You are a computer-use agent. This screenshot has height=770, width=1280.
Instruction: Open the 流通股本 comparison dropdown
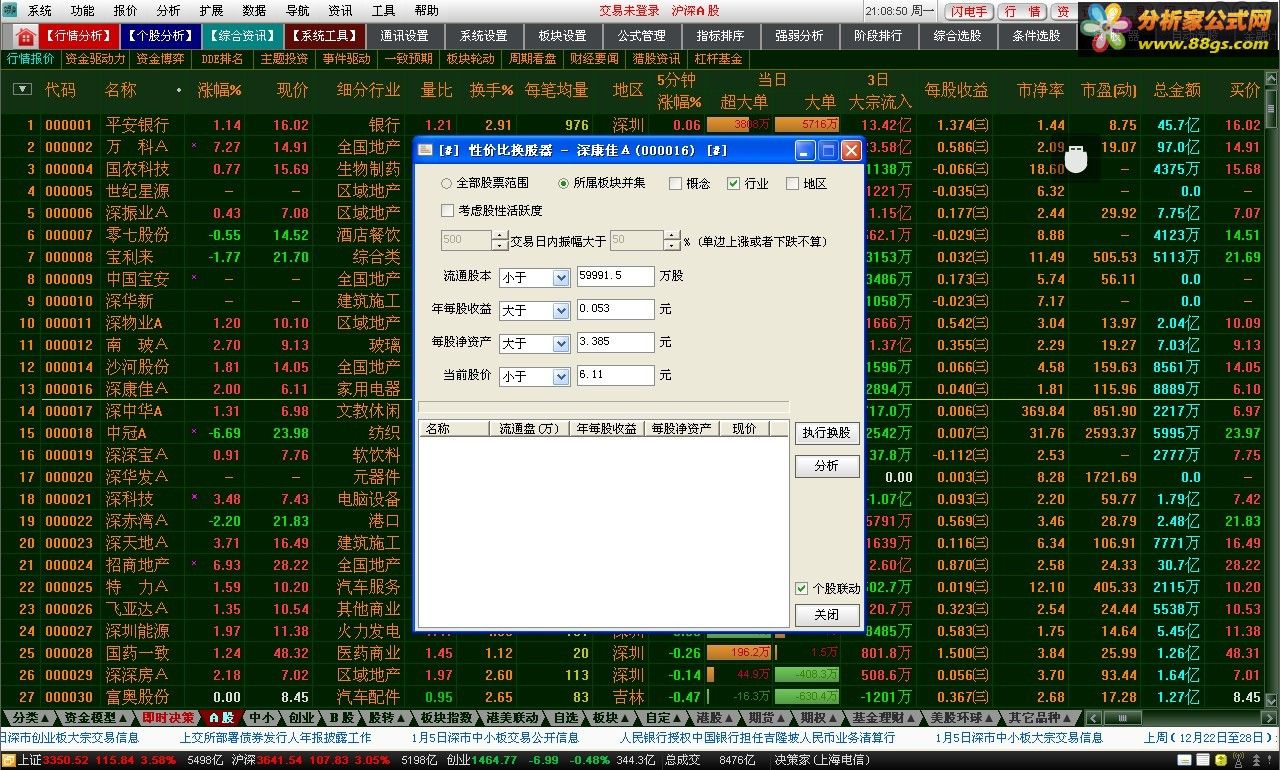534,277
